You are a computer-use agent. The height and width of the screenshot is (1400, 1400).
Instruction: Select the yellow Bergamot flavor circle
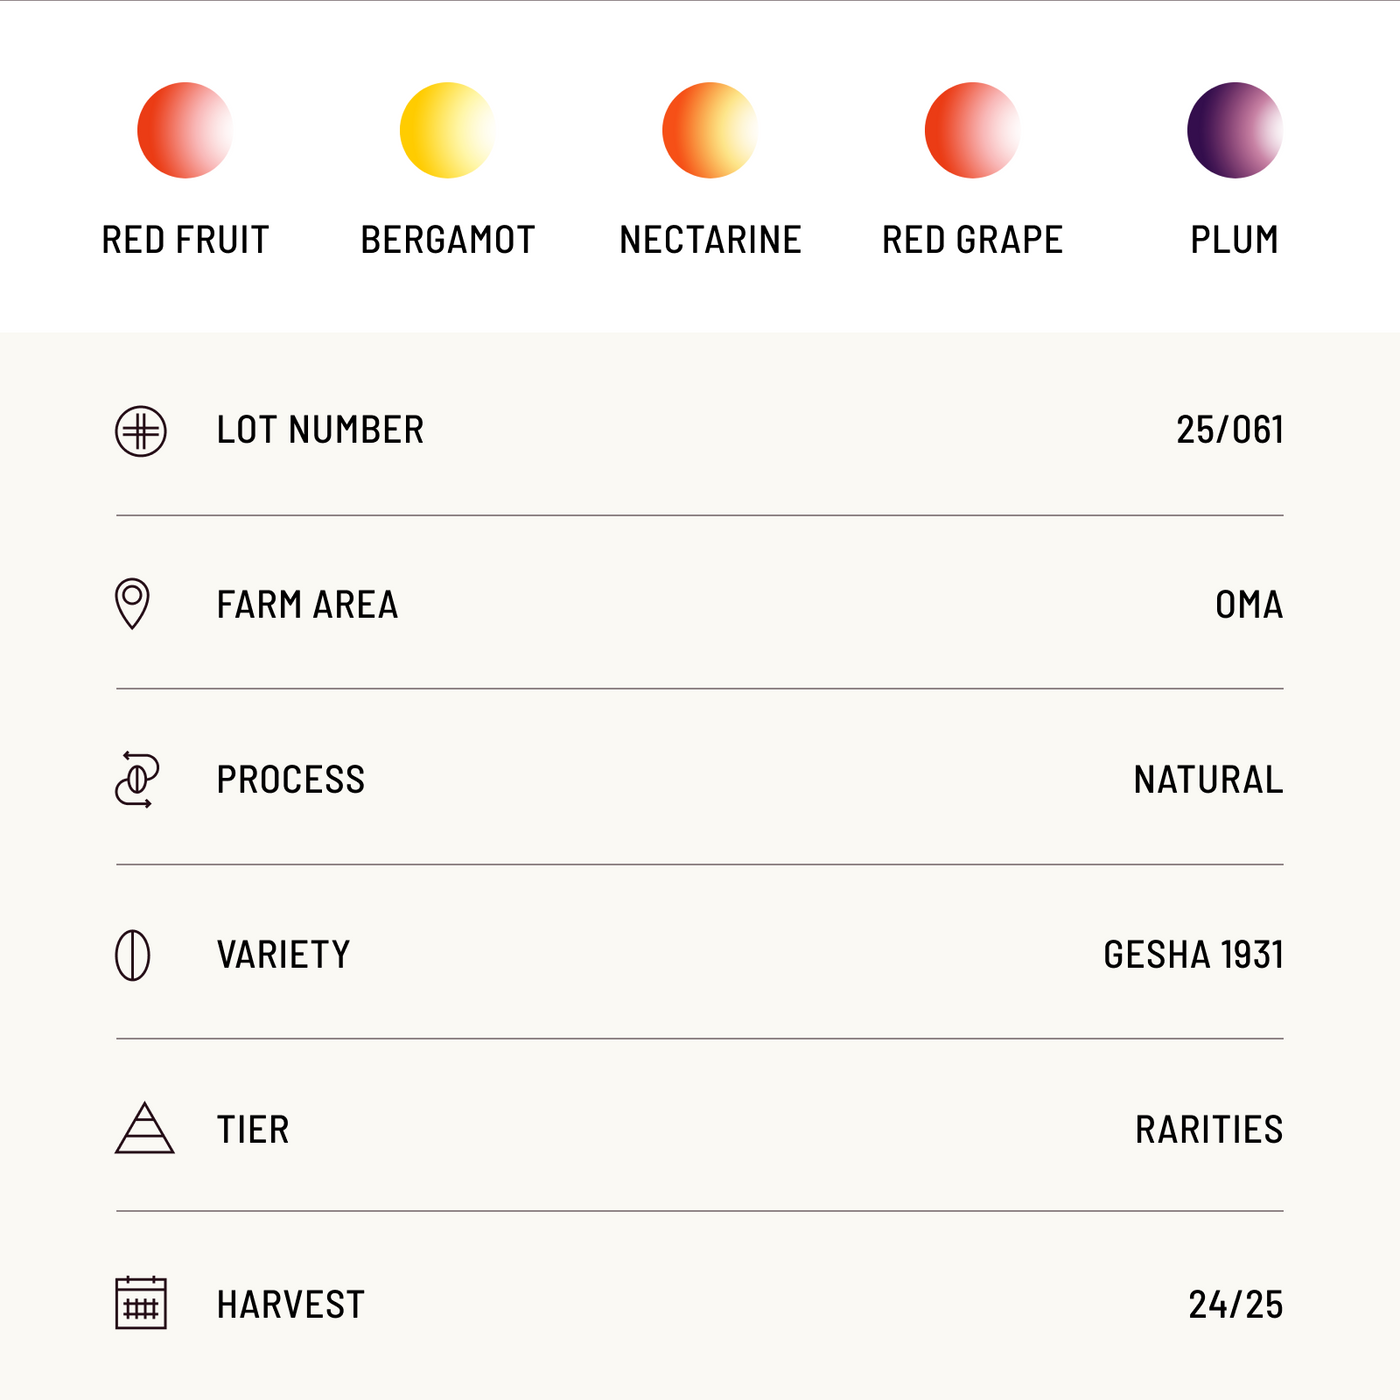pyautogui.click(x=447, y=130)
